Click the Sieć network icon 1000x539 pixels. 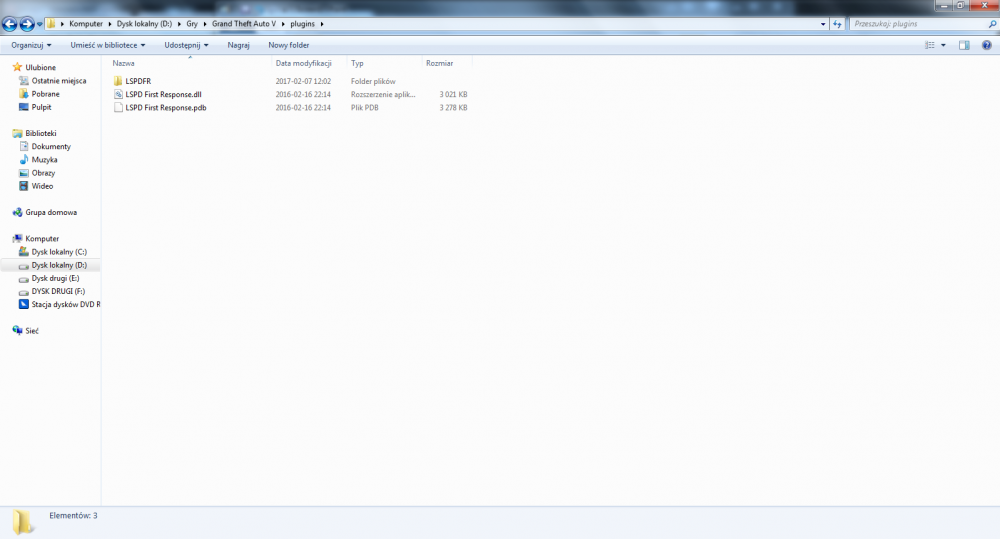click(17, 330)
